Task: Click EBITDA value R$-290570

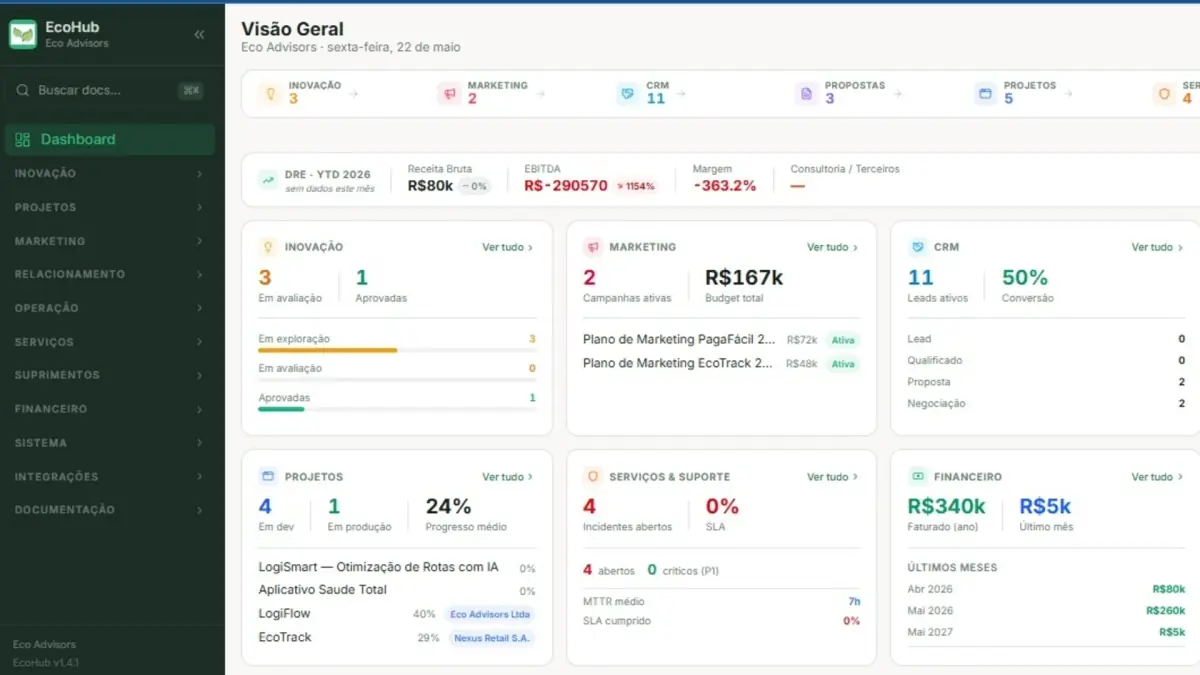Action: [x=566, y=186]
